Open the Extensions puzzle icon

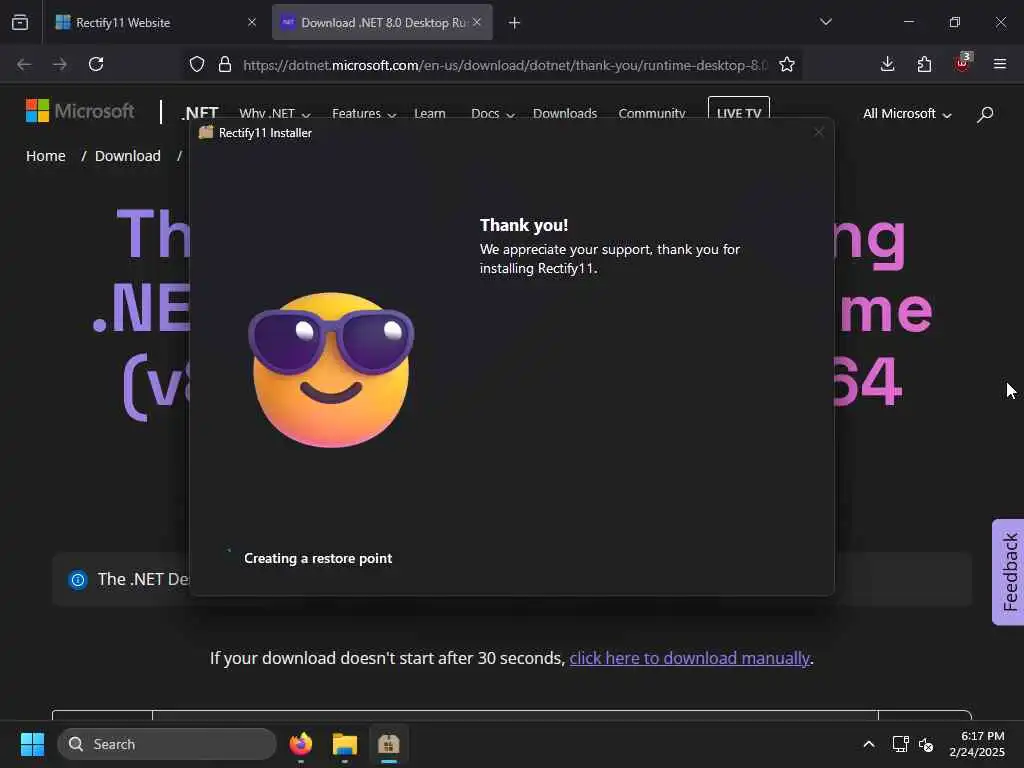[x=924, y=64]
